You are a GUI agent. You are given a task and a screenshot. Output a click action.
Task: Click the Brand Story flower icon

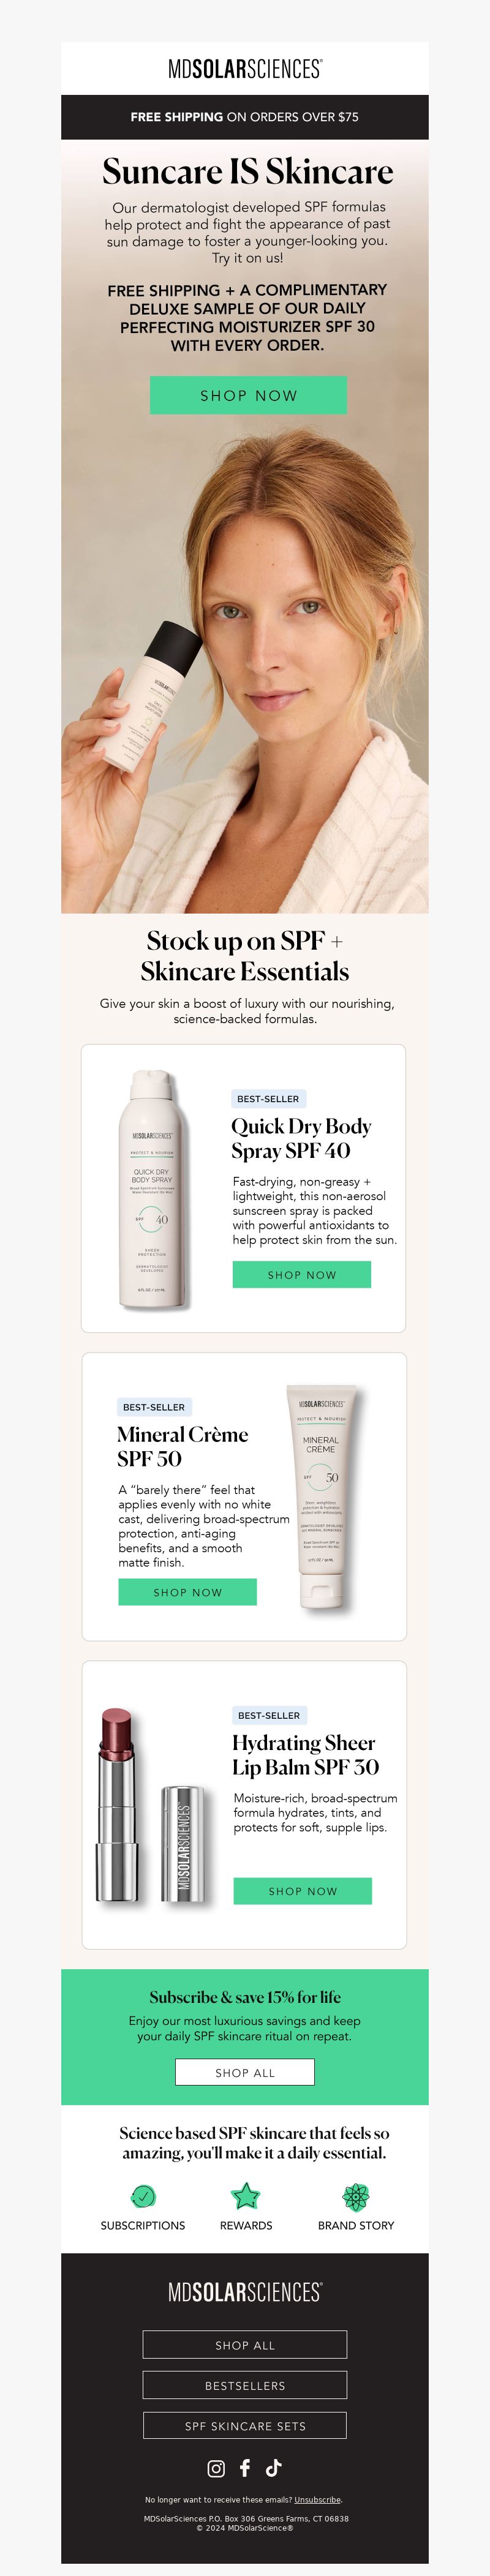click(356, 2196)
